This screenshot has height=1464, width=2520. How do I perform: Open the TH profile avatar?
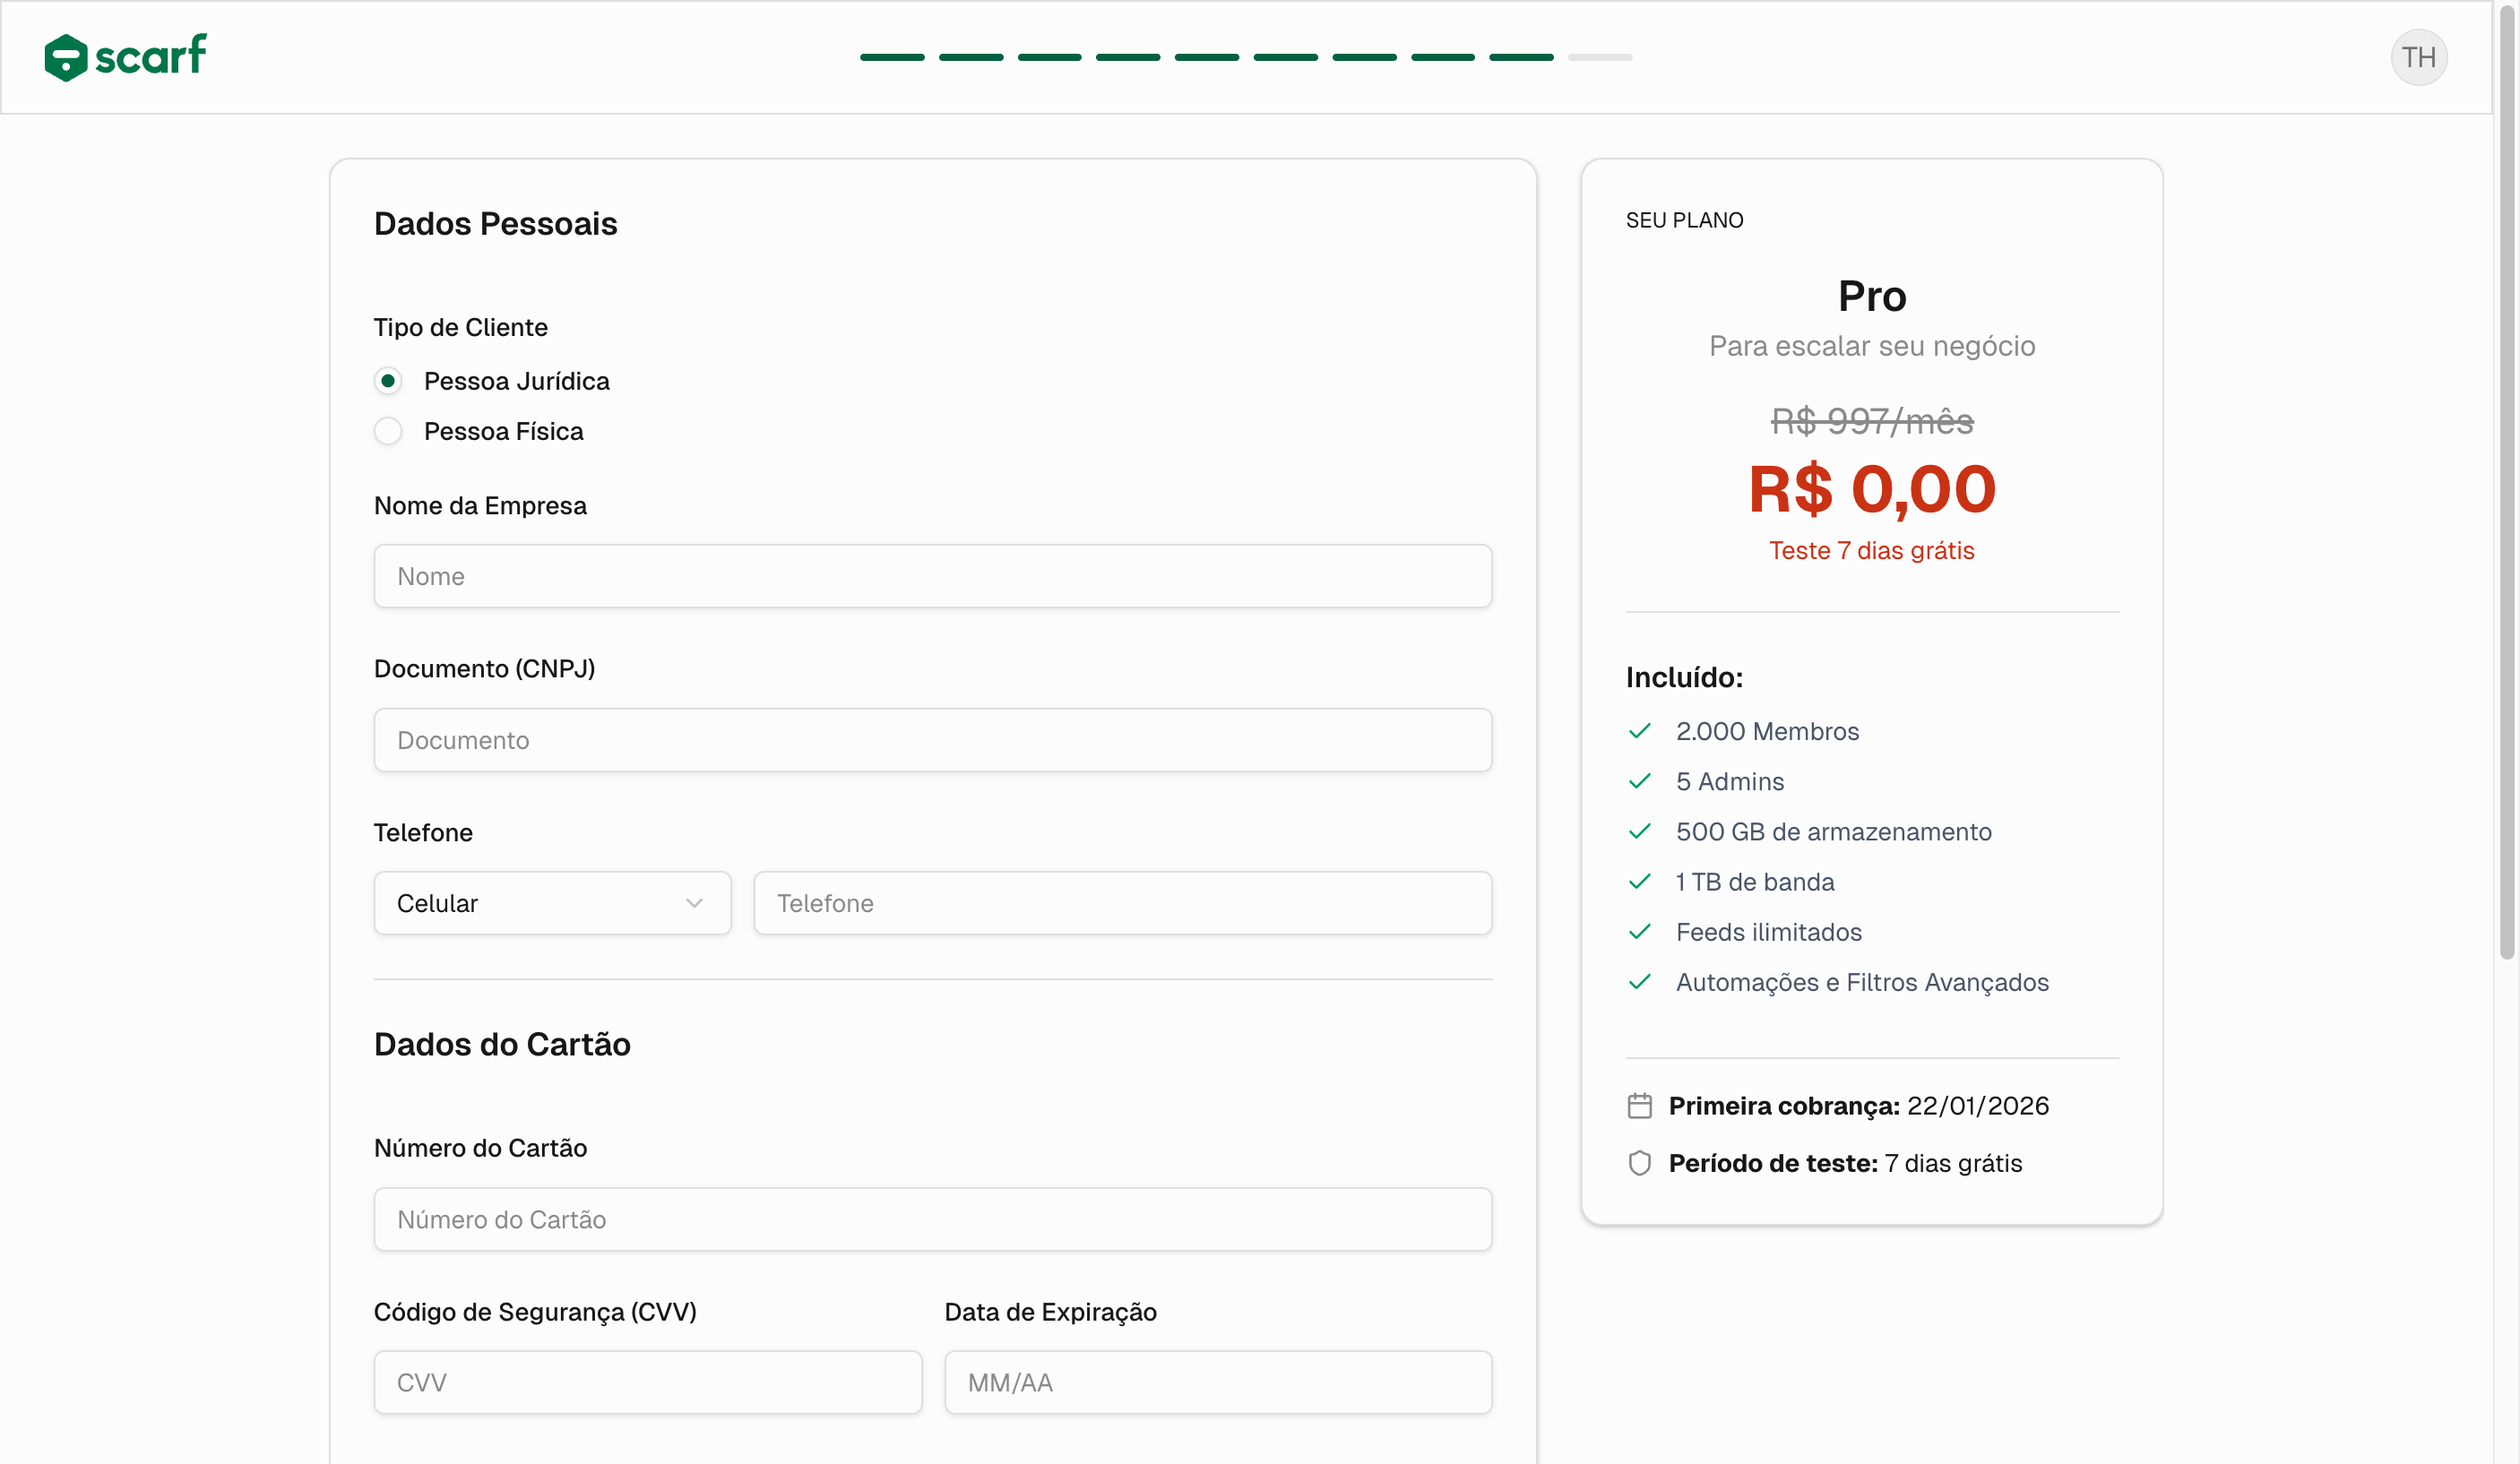click(2420, 57)
